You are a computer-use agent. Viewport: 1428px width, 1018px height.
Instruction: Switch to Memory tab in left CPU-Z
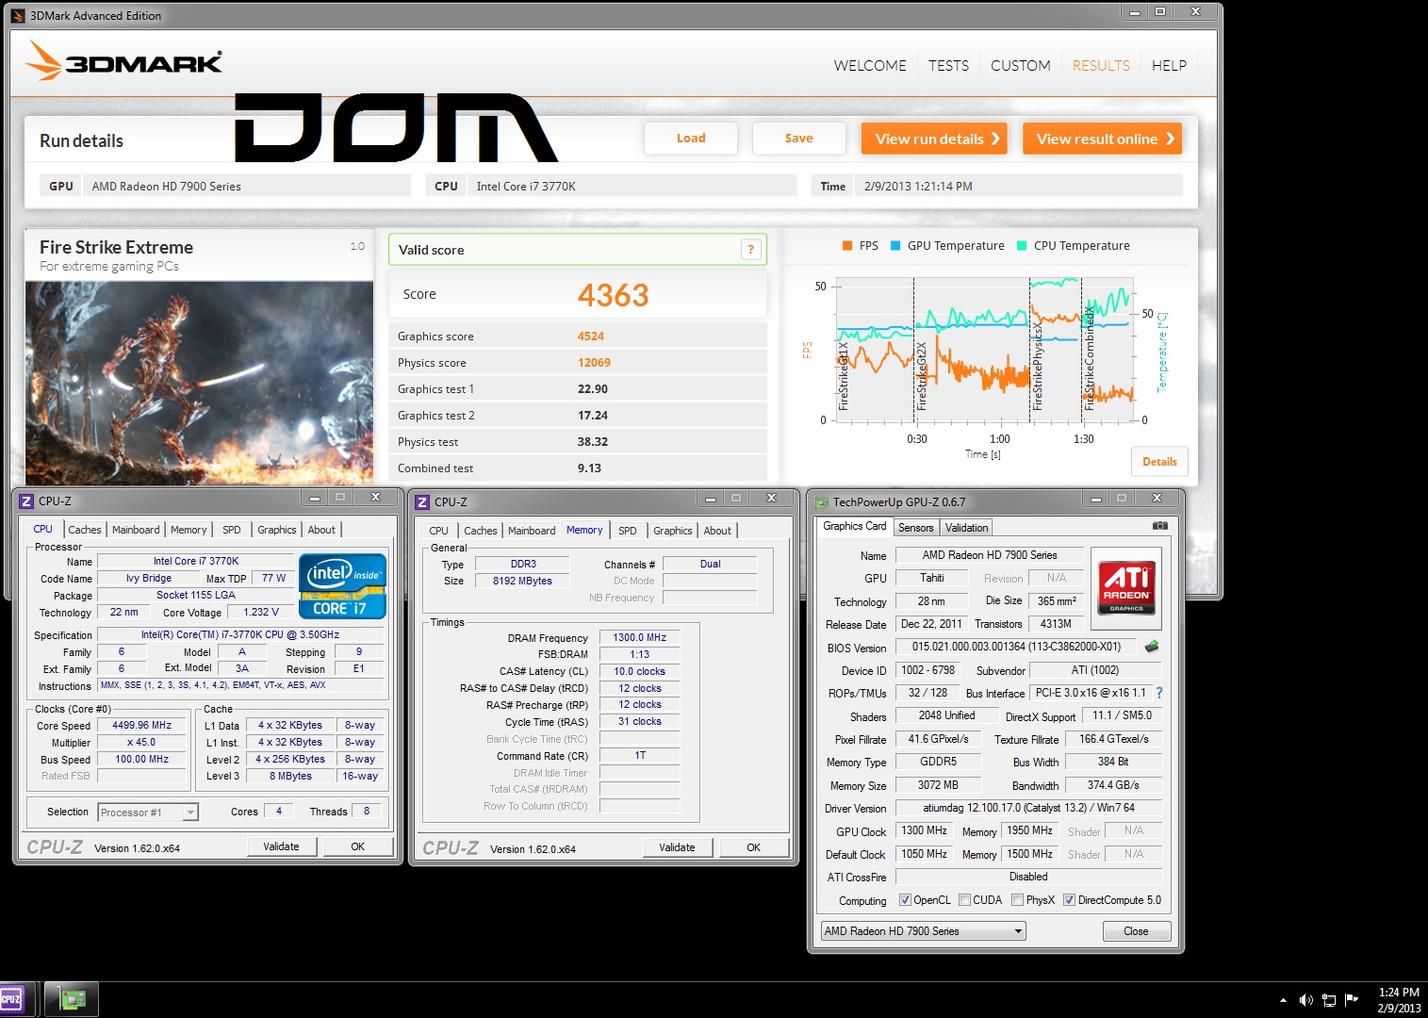[189, 530]
